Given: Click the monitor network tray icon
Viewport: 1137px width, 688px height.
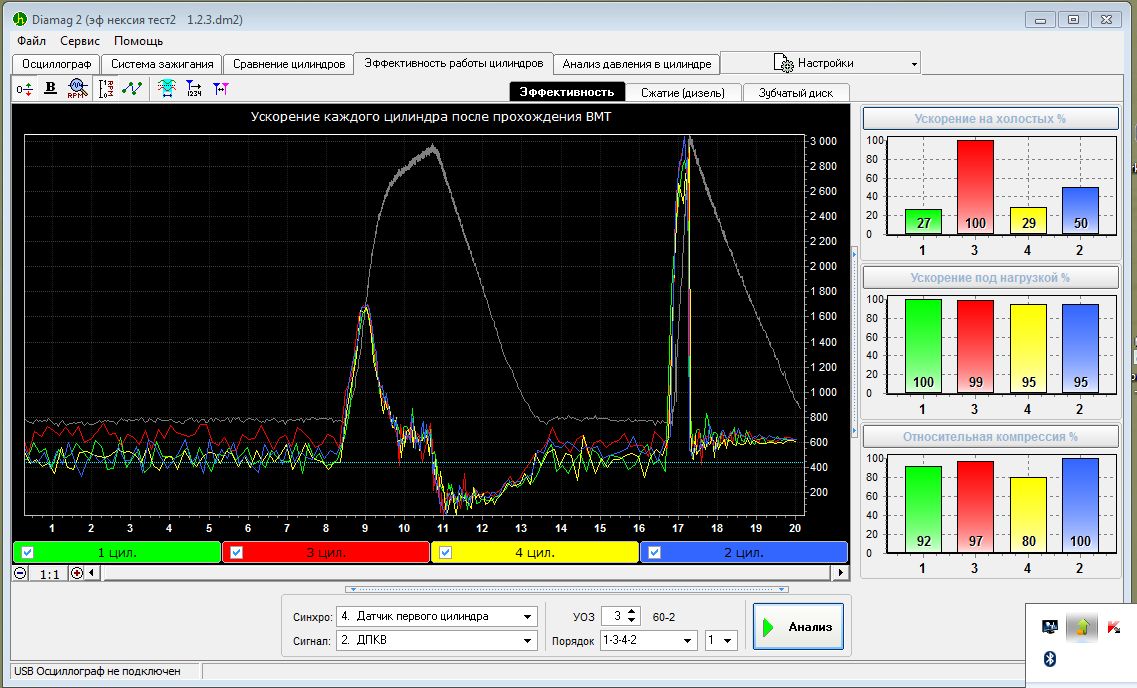Looking at the screenshot, I should pyautogui.click(x=1049, y=627).
